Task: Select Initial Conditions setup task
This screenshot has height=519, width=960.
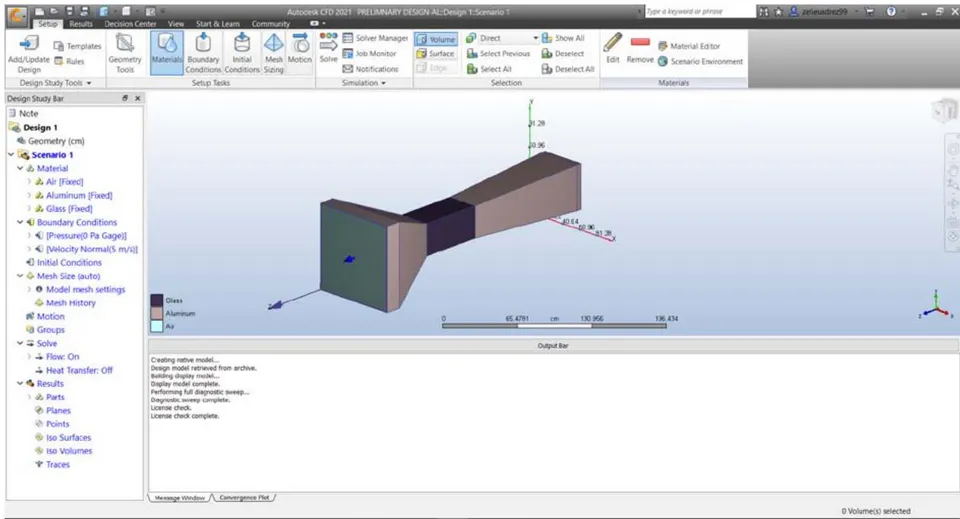Action: (x=242, y=54)
